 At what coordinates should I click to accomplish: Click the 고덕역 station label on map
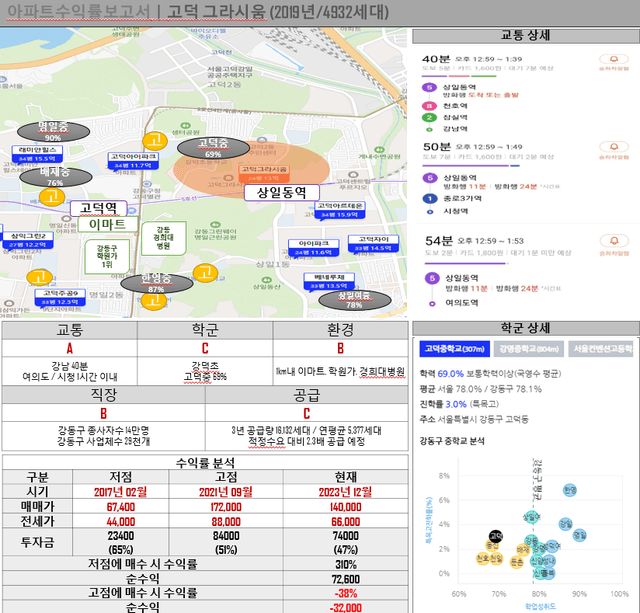tap(99, 208)
